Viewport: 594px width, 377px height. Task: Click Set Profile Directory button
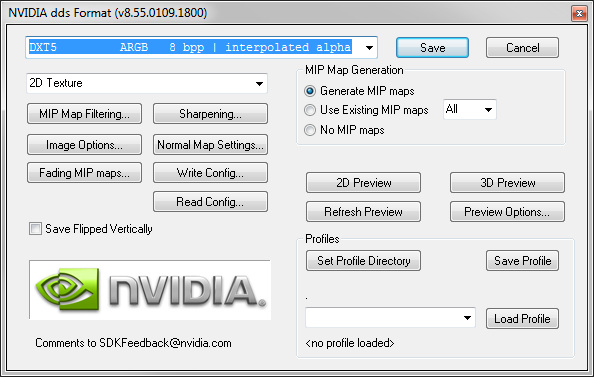(x=363, y=261)
